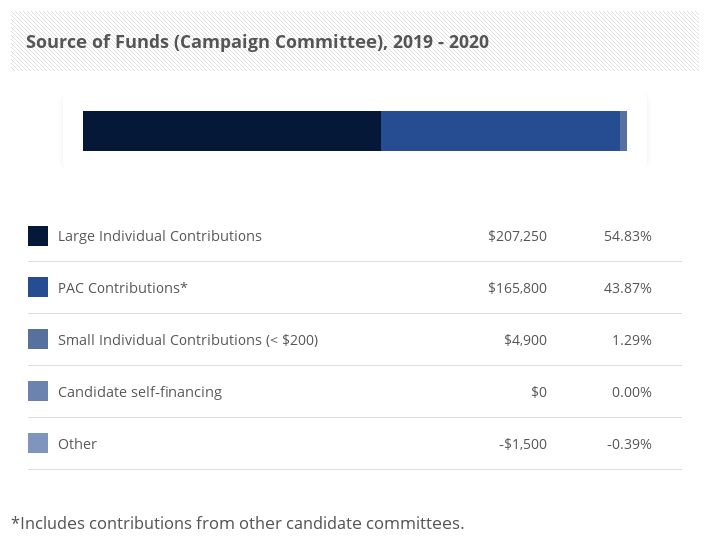Click the Other row label
Screen dimensions: 711x547
[77, 444]
